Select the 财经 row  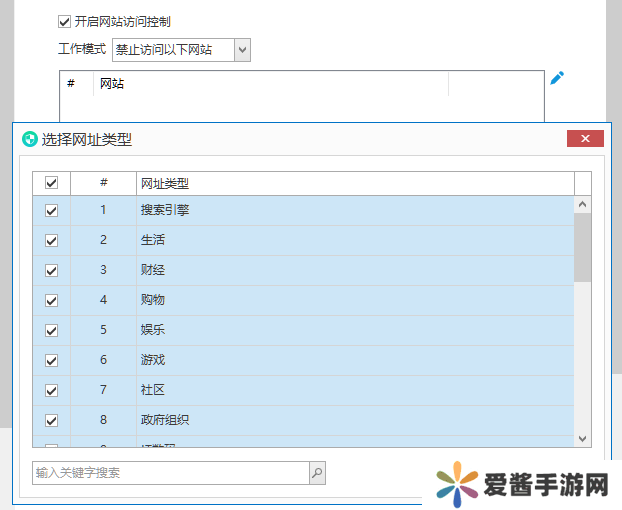coord(300,270)
